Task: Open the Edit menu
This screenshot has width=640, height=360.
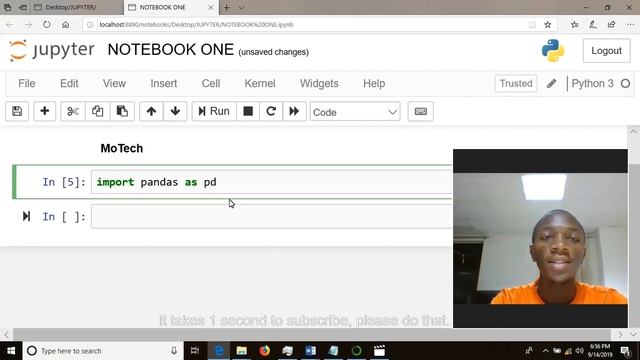Action: point(69,84)
